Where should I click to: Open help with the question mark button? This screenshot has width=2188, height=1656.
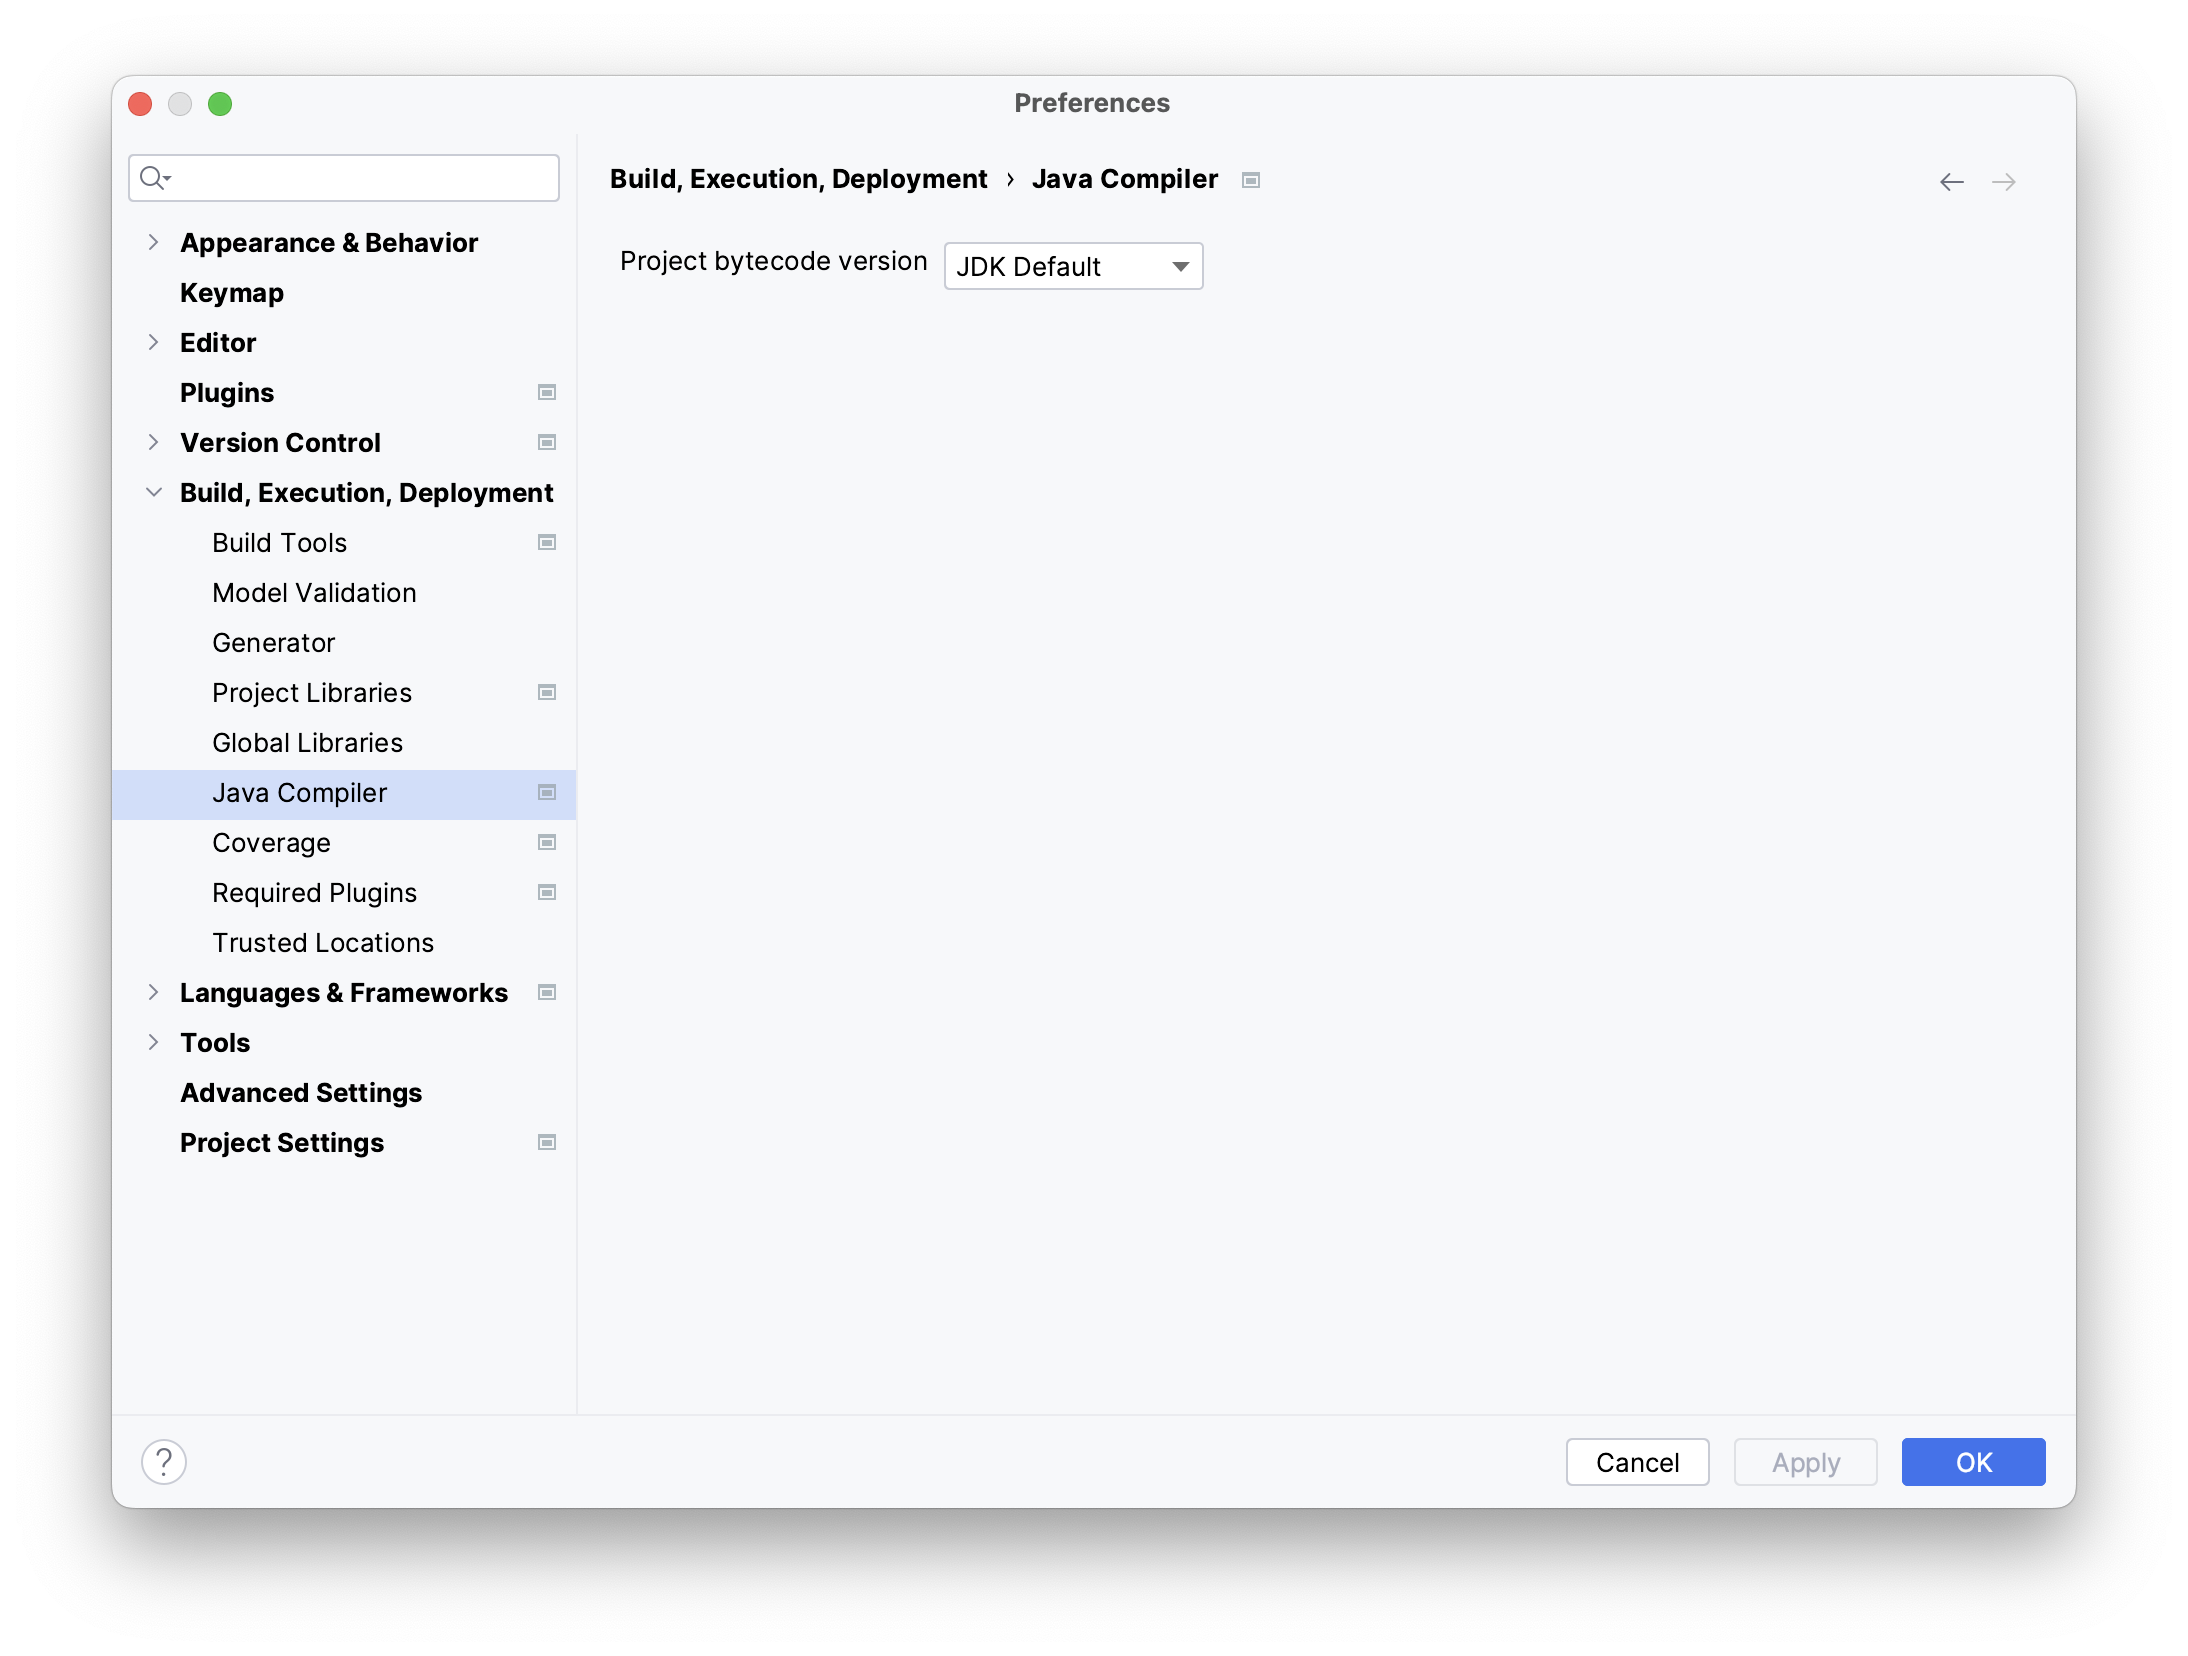pyautogui.click(x=164, y=1462)
